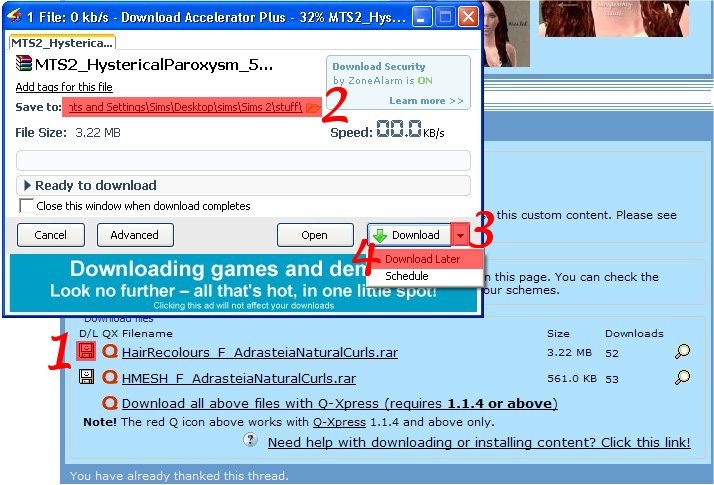The image size is (714, 485).
Task: Close the Download Accelerator Plus window
Action: click(468, 17)
